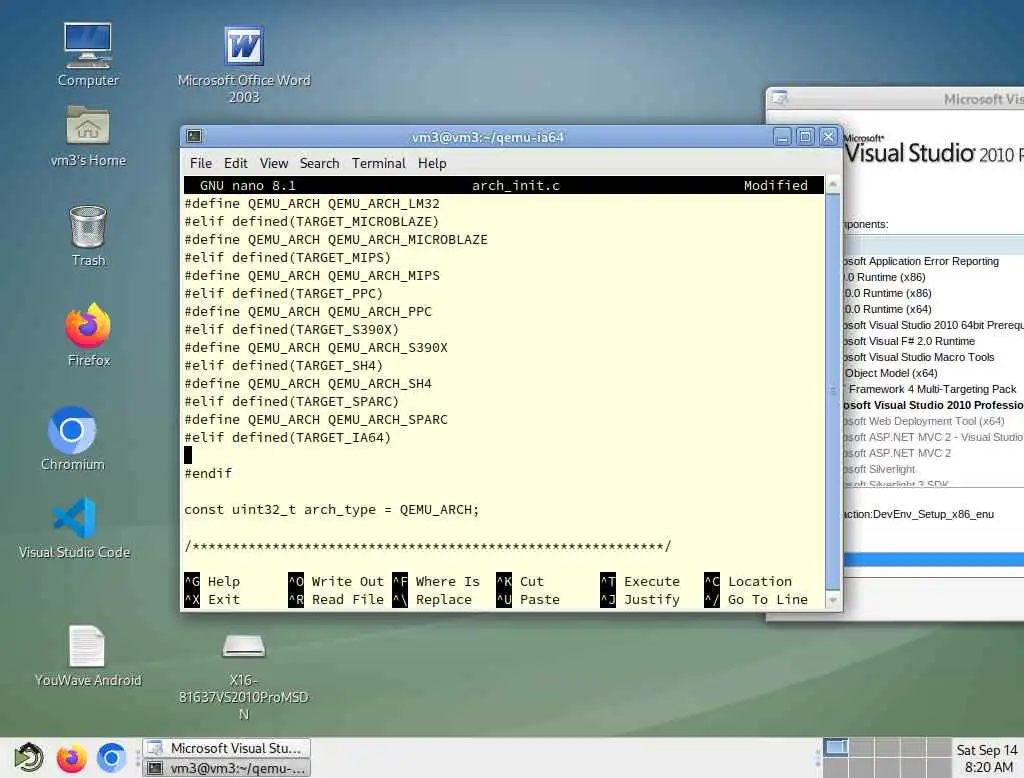Minimize the terminal window
Screen dimensions: 1024x778
(x=782, y=137)
